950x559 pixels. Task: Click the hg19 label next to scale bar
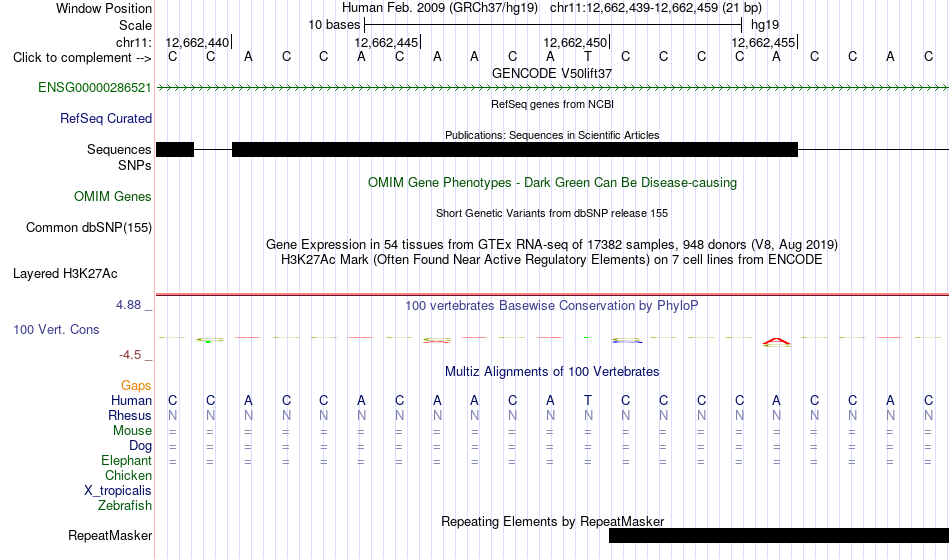coord(765,25)
